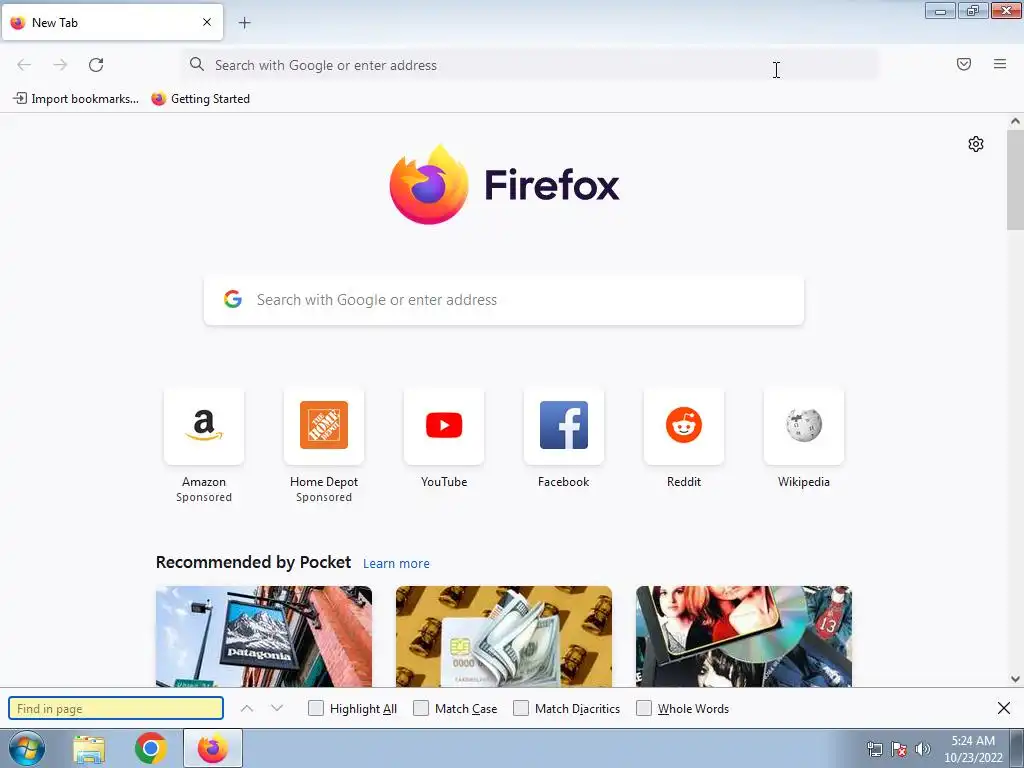Image resolution: width=1024 pixels, height=768 pixels.
Task: Click the Recommended by Pocket heading
Action: coord(253,562)
